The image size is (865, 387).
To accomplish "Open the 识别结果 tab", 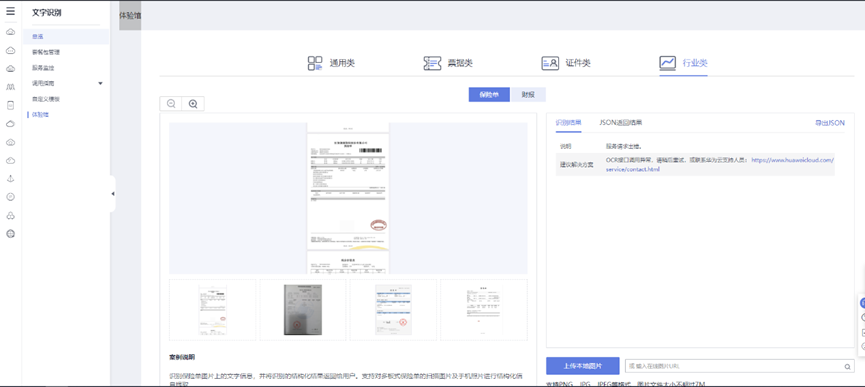I will coord(568,123).
